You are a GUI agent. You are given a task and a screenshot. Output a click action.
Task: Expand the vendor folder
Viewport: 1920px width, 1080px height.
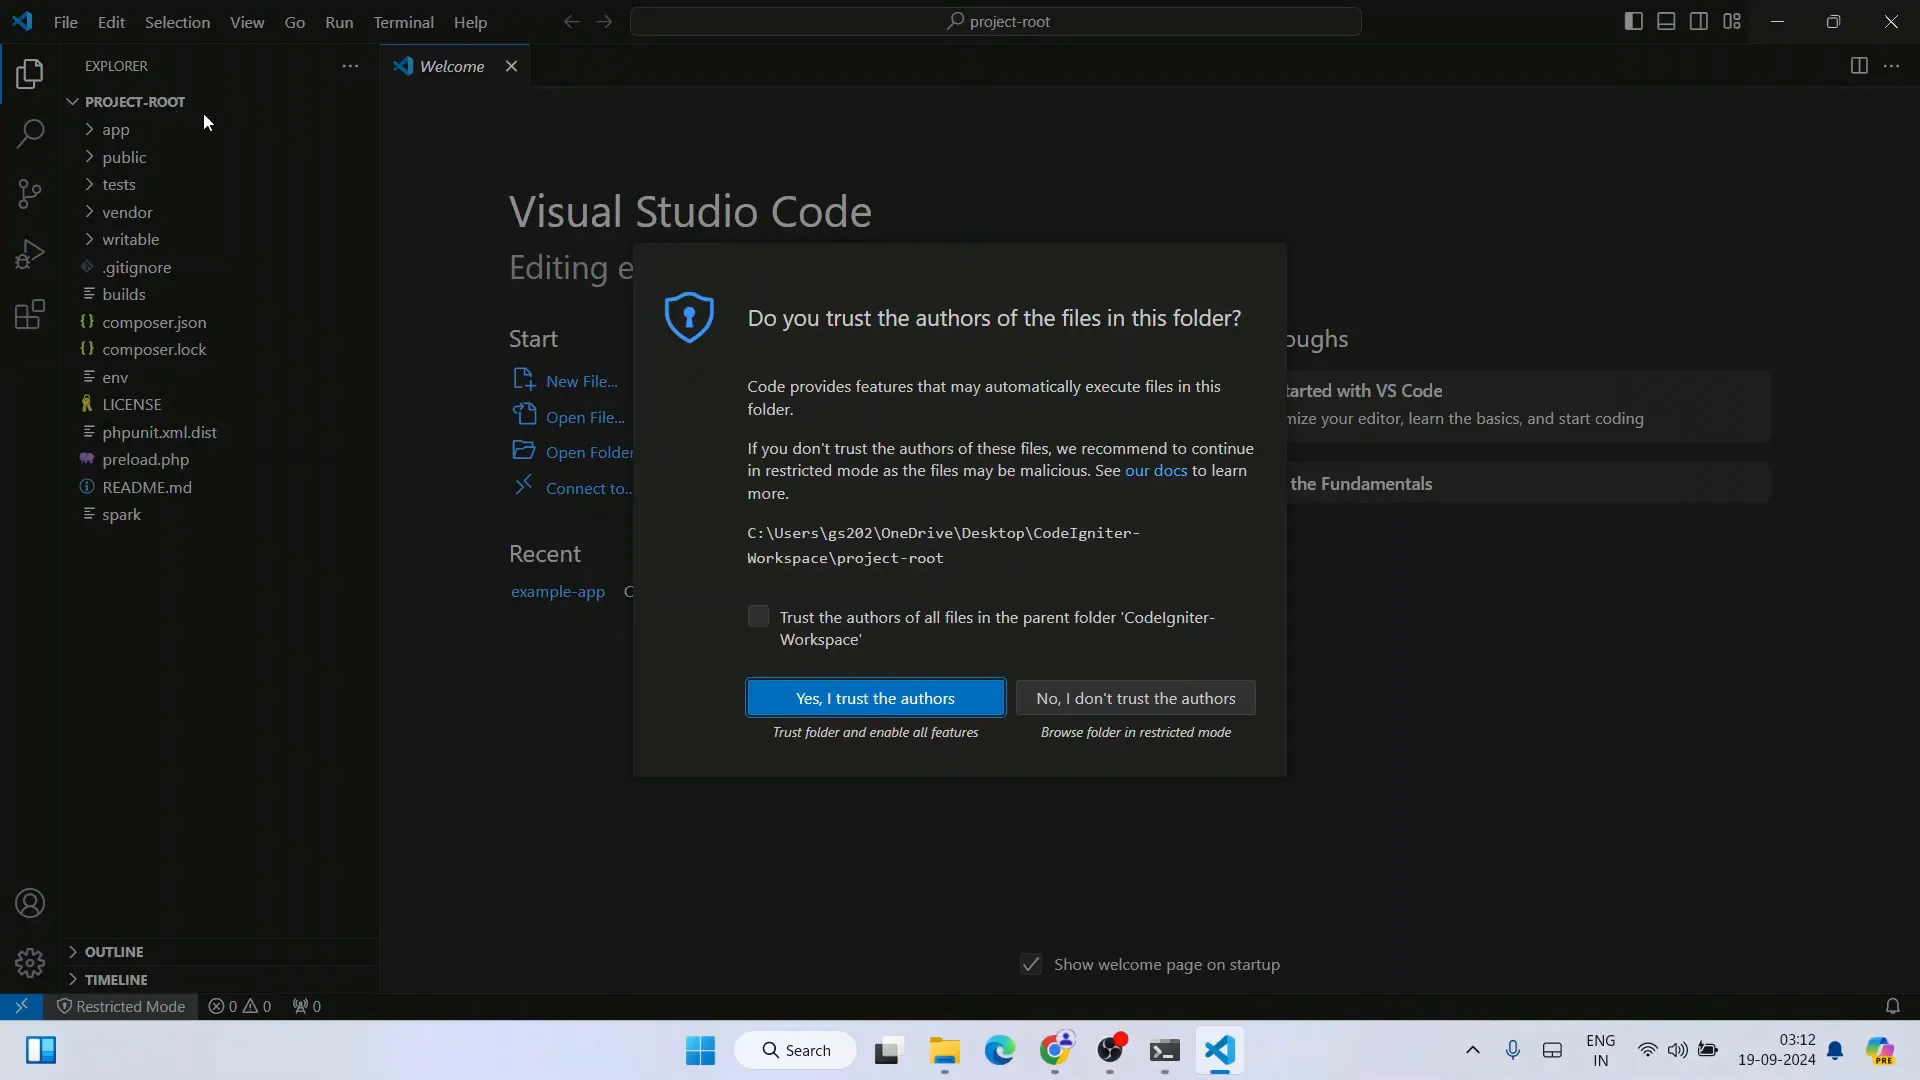click(x=127, y=213)
